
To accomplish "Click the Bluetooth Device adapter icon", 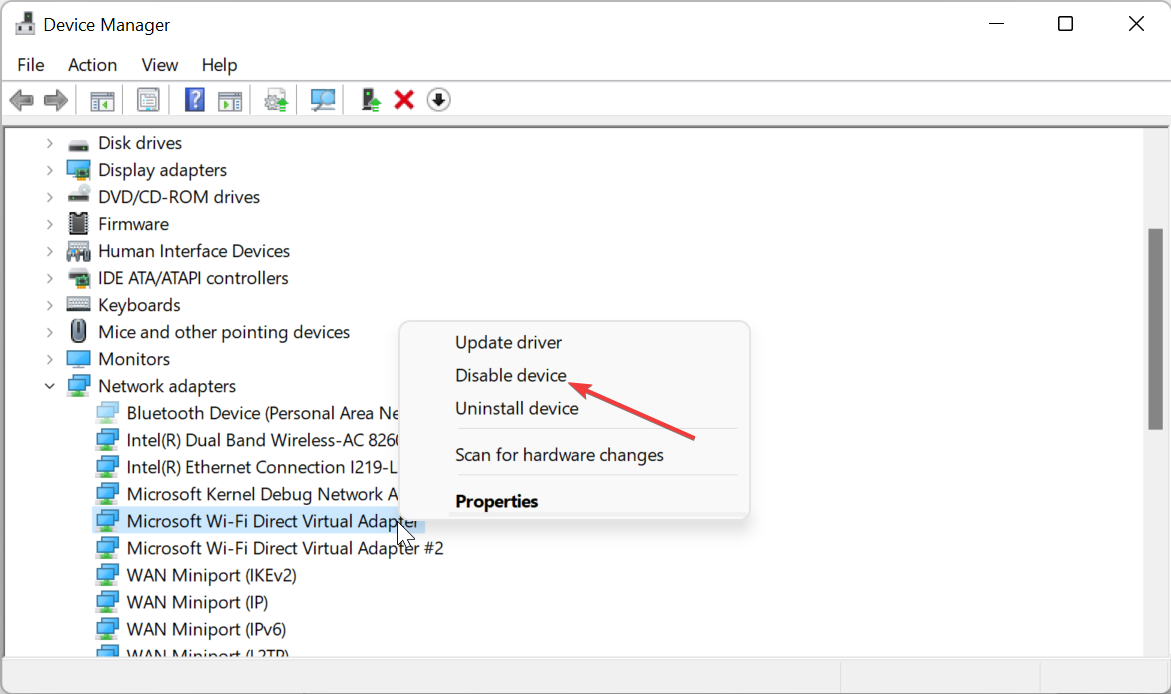I will pos(107,413).
